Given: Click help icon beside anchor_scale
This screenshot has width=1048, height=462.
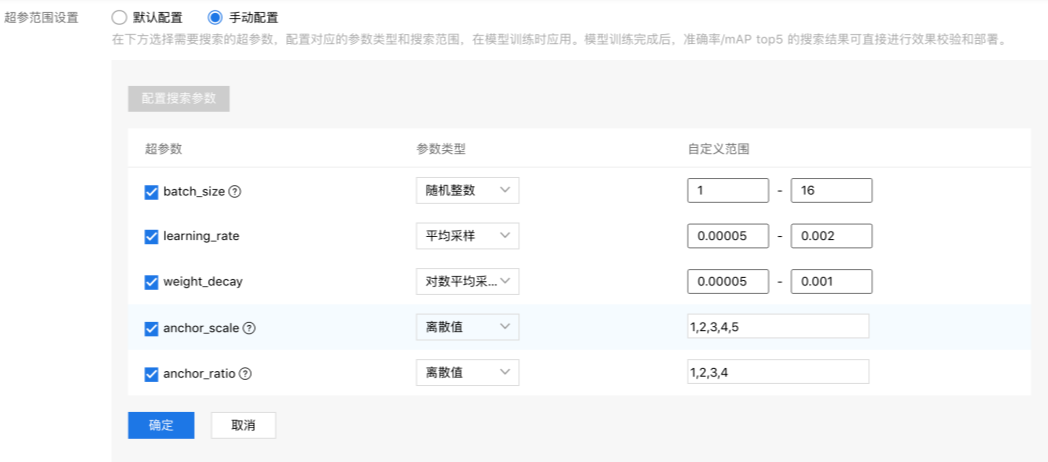Looking at the screenshot, I should (x=249, y=328).
